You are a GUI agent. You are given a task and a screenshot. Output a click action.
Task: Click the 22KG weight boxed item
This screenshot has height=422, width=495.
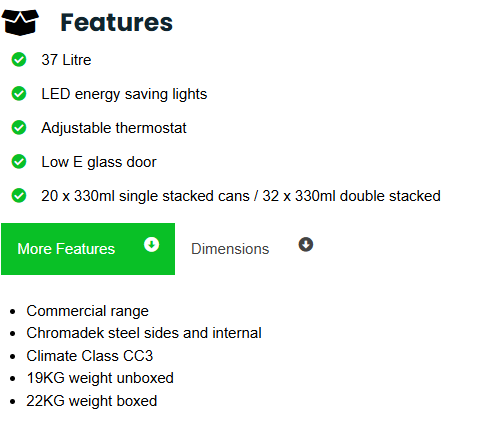coord(92,401)
